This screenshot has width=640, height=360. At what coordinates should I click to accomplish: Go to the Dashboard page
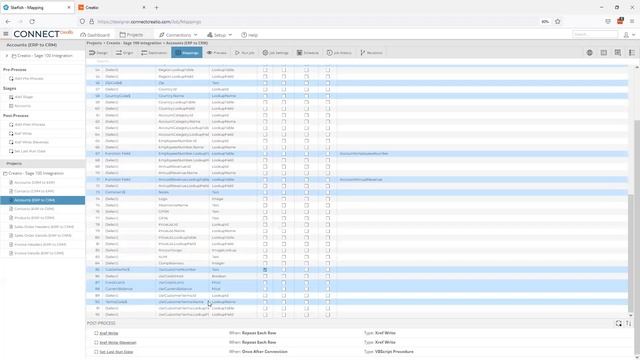(95, 35)
